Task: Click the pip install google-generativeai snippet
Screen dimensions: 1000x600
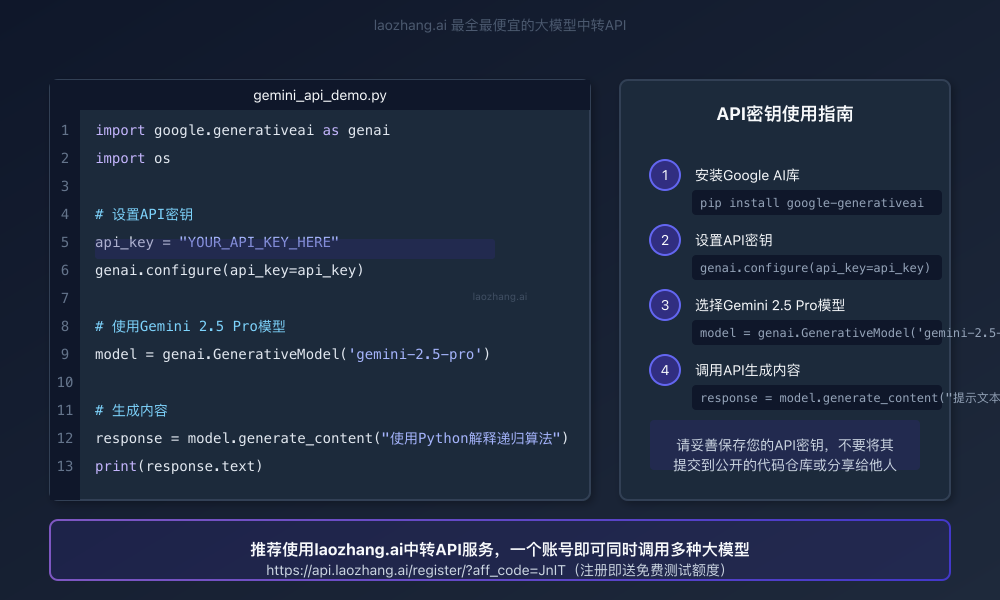Action: 816,203
